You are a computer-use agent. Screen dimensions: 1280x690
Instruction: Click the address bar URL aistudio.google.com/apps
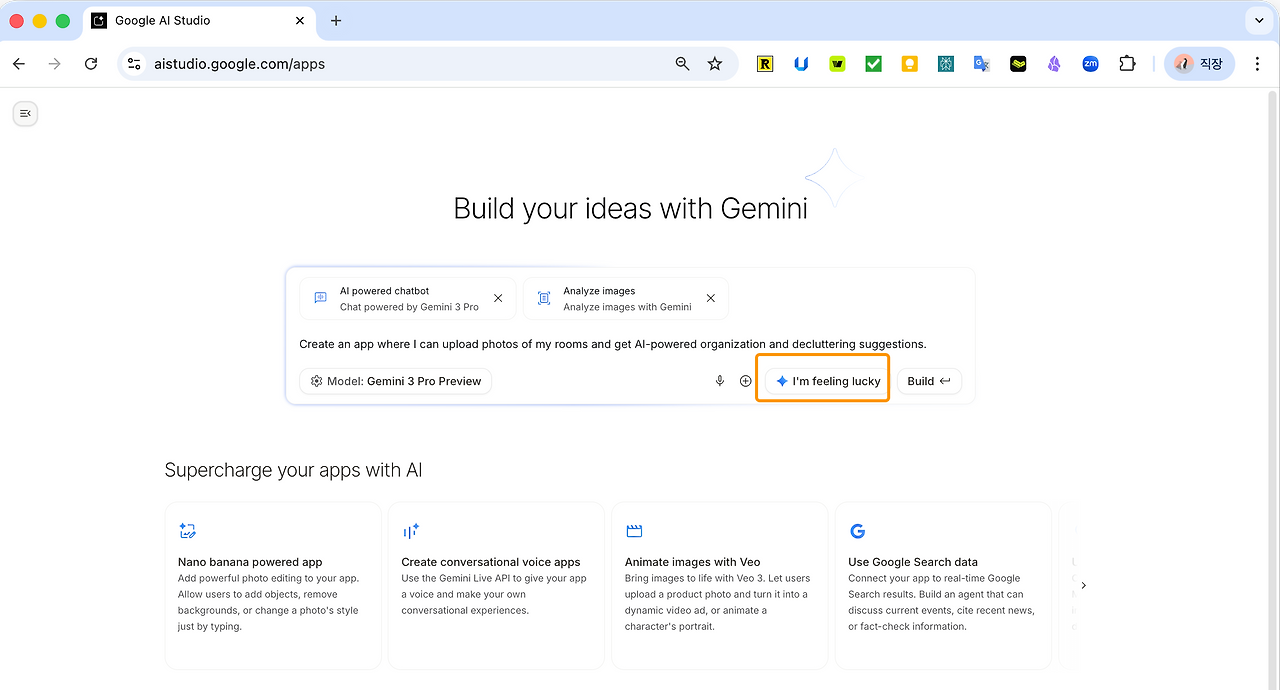coord(239,64)
